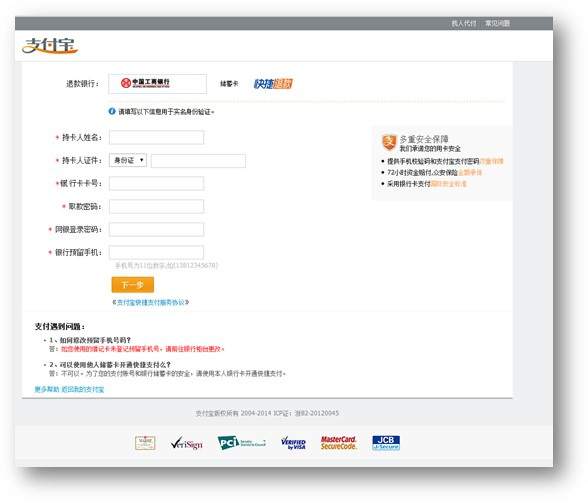The image size is (588, 503).
Task: Click the MasterCard SecureCode badge
Action: click(339, 443)
